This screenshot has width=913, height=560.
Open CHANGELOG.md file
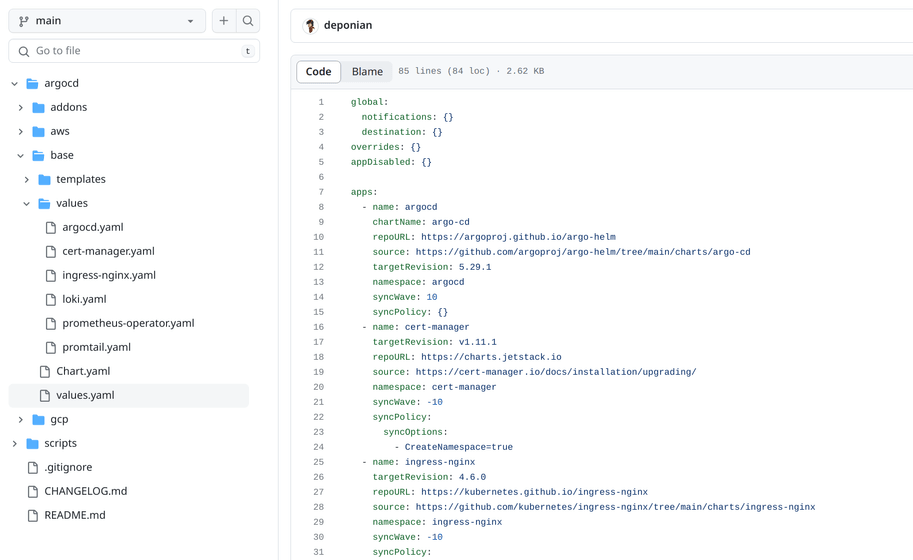click(86, 491)
